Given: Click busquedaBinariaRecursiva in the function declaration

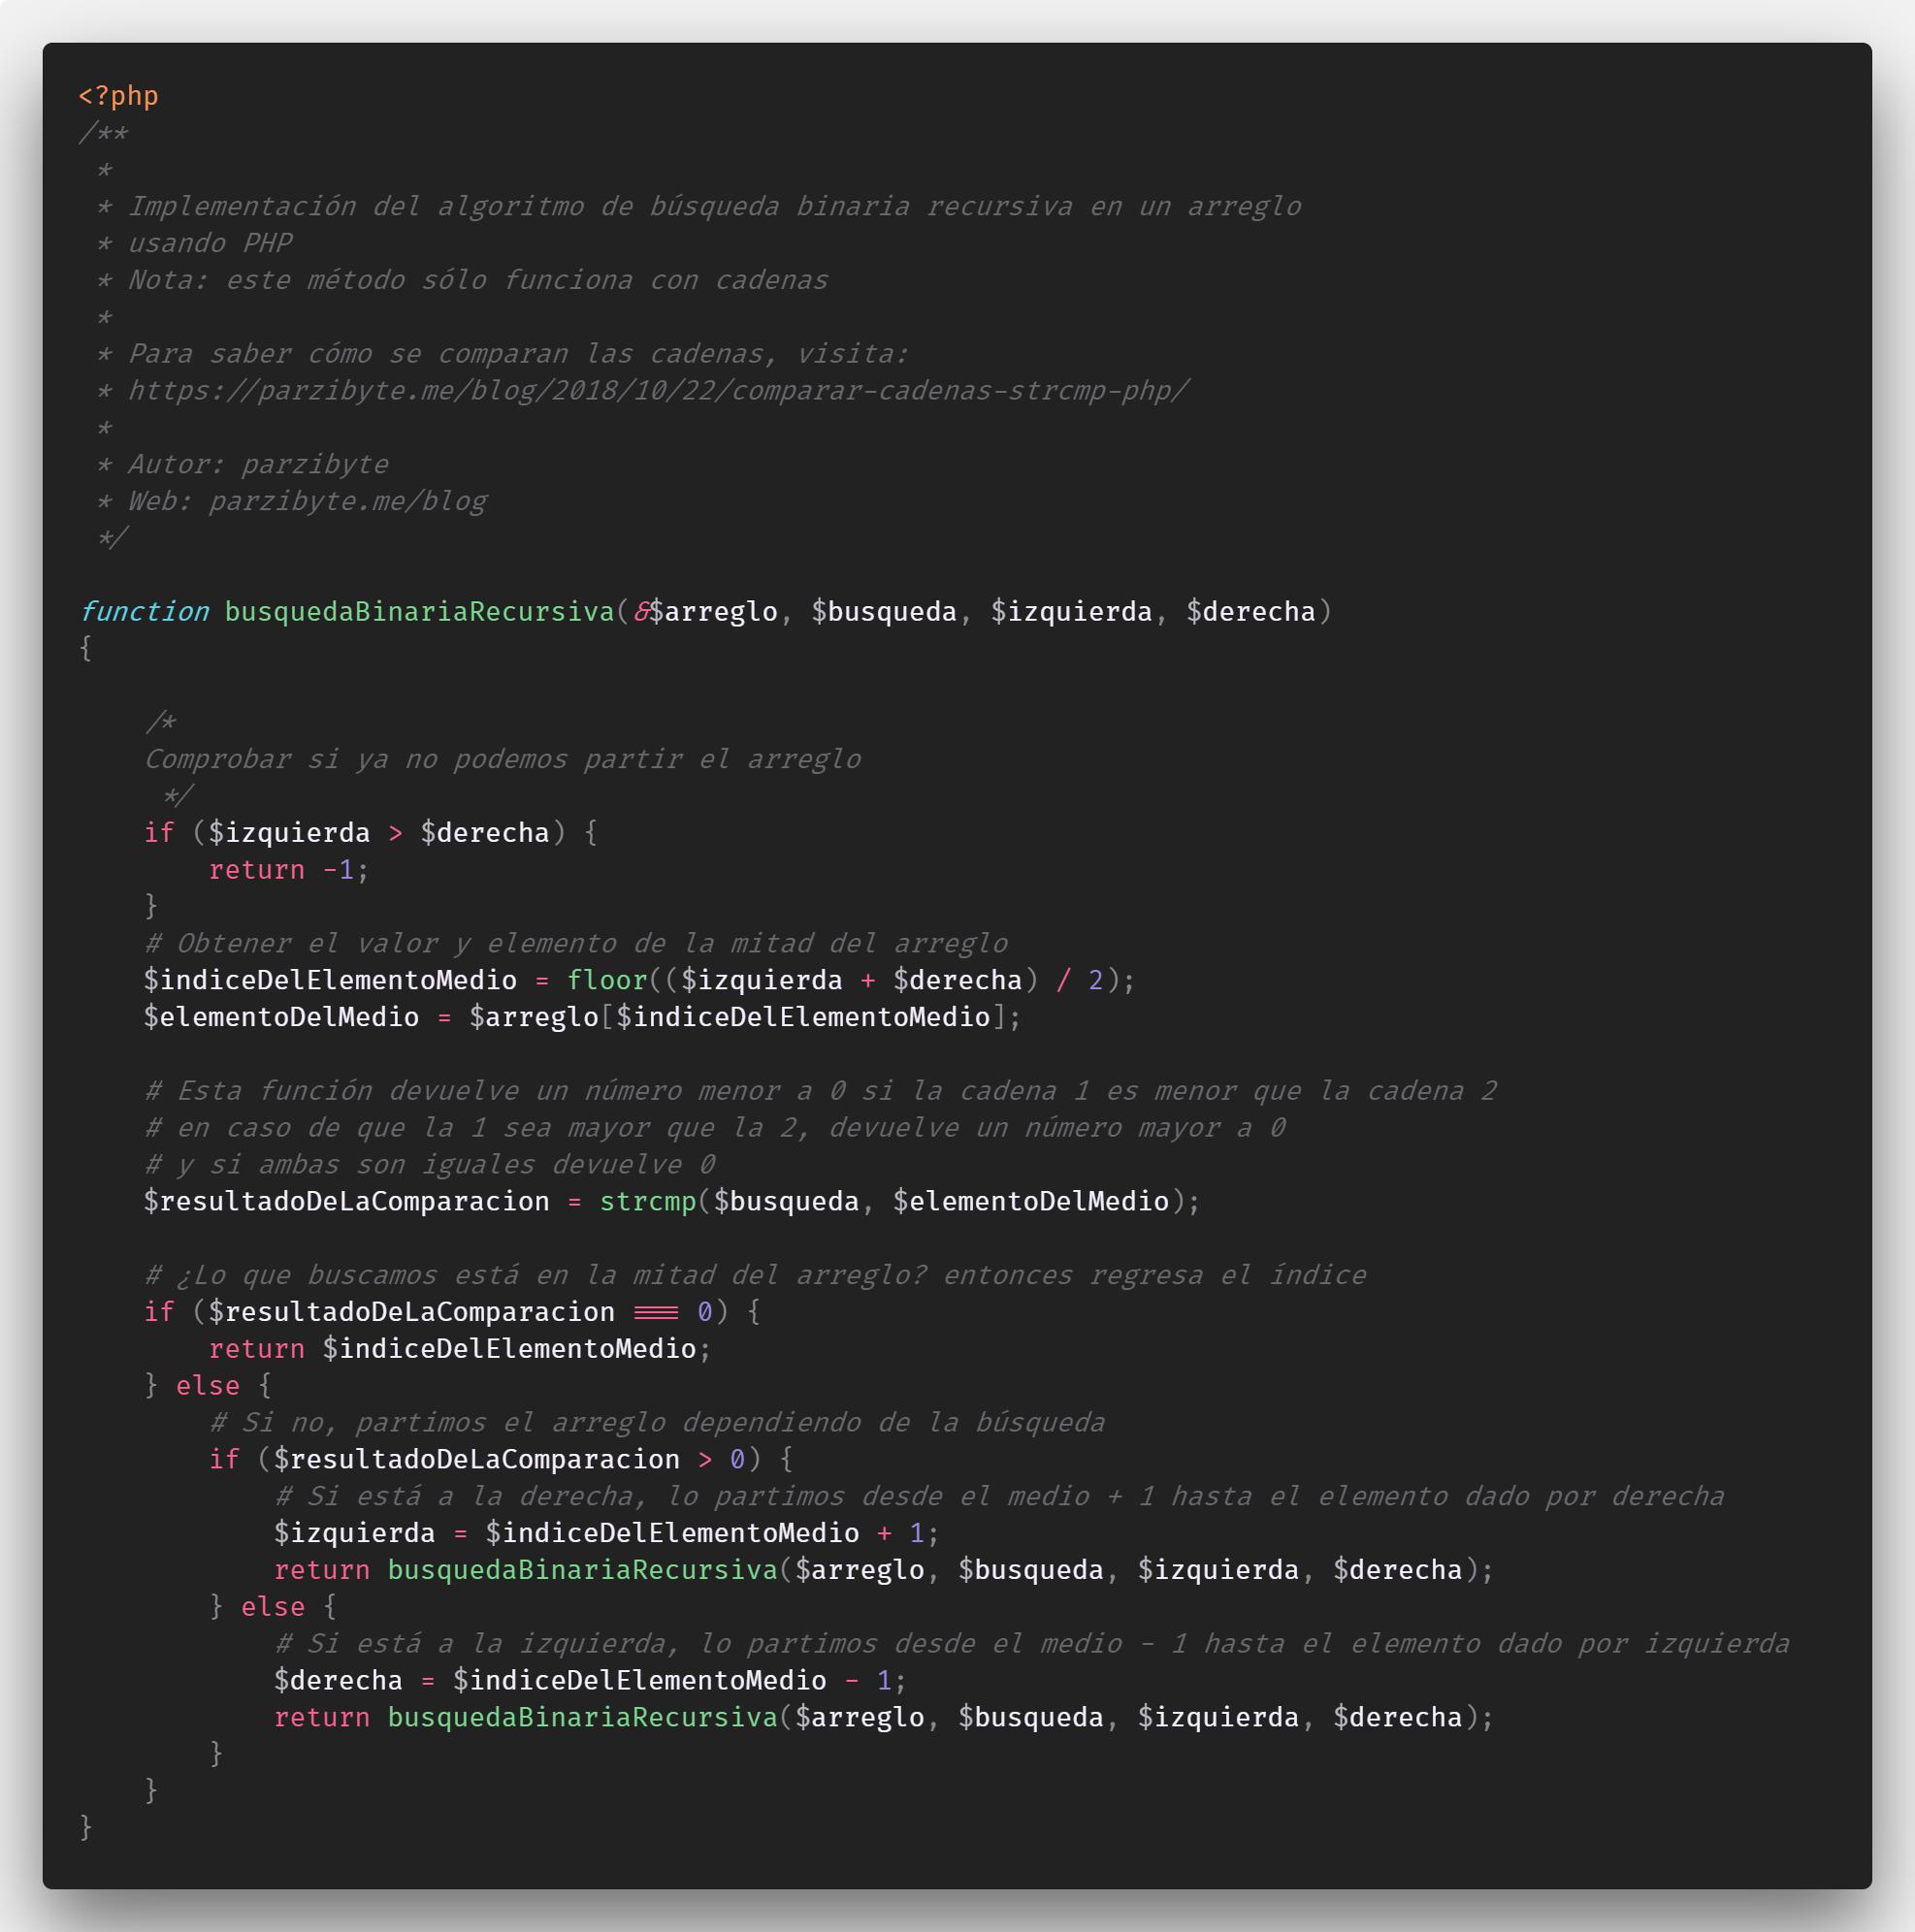Looking at the screenshot, I should 420,612.
